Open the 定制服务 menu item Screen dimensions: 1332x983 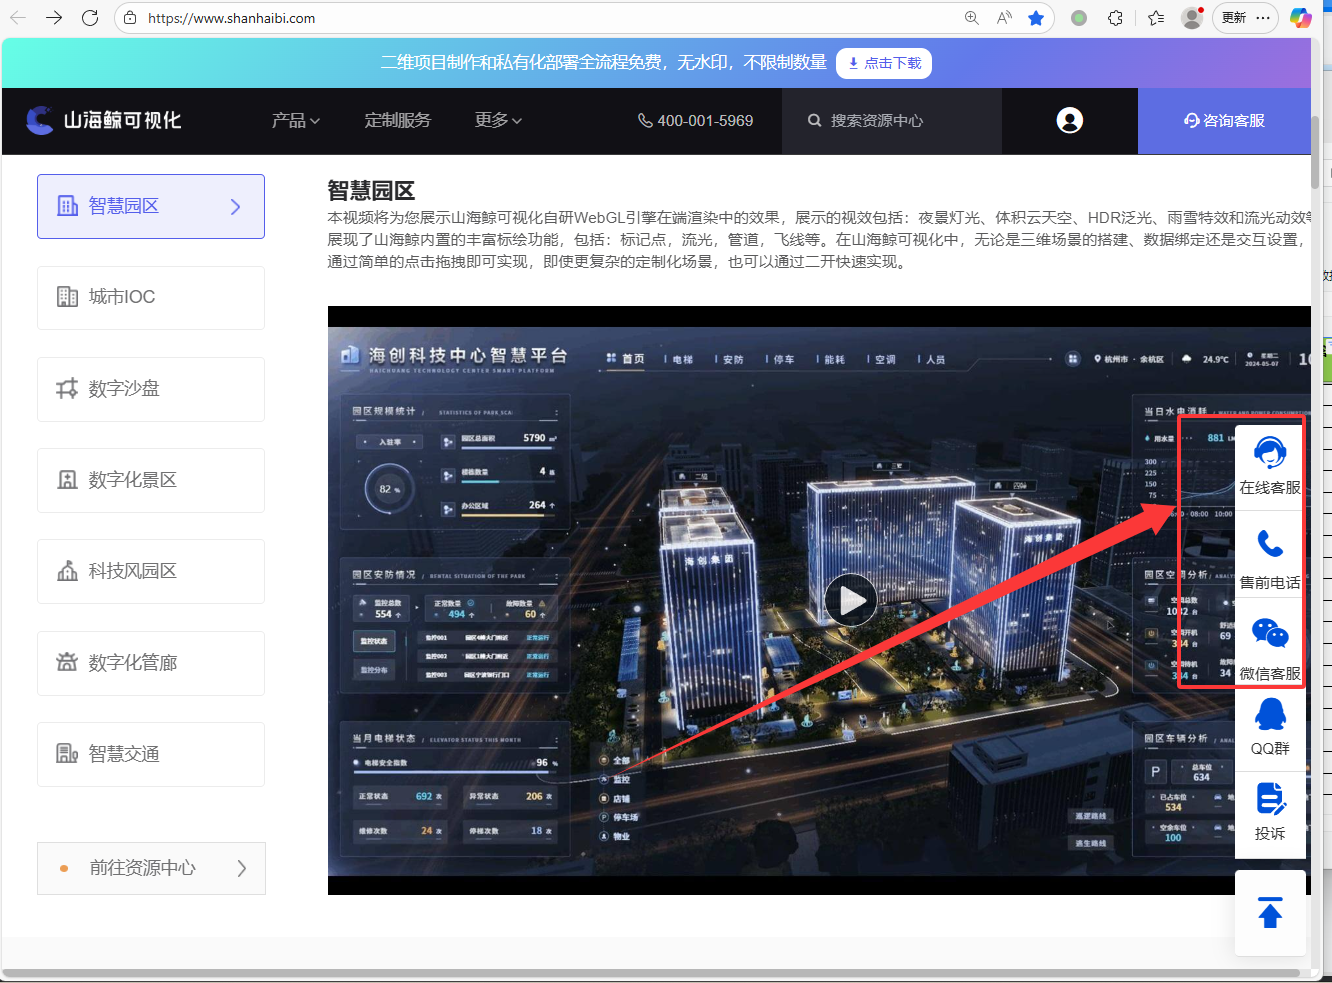click(398, 120)
